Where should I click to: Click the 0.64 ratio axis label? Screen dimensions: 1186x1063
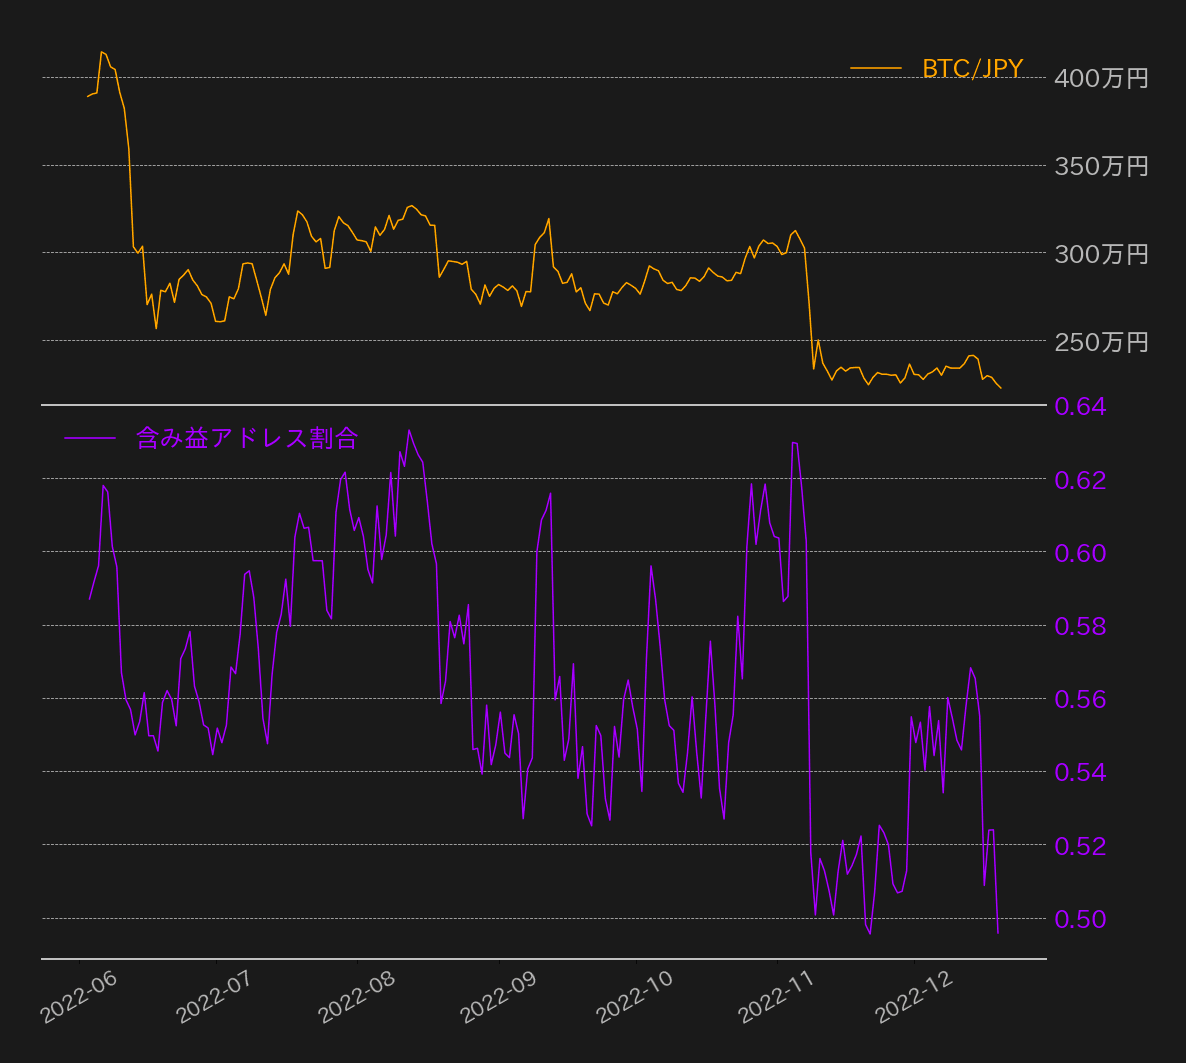pyautogui.click(x=1080, y=407)
